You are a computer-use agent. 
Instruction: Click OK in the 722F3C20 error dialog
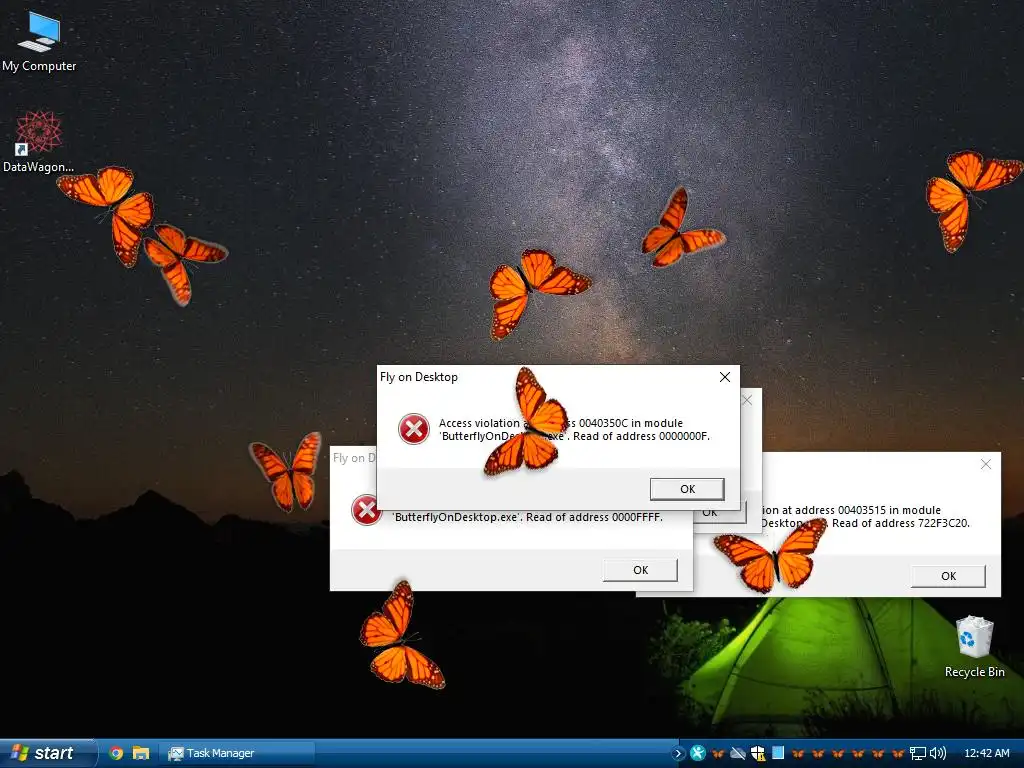click(x=948, y=576)
